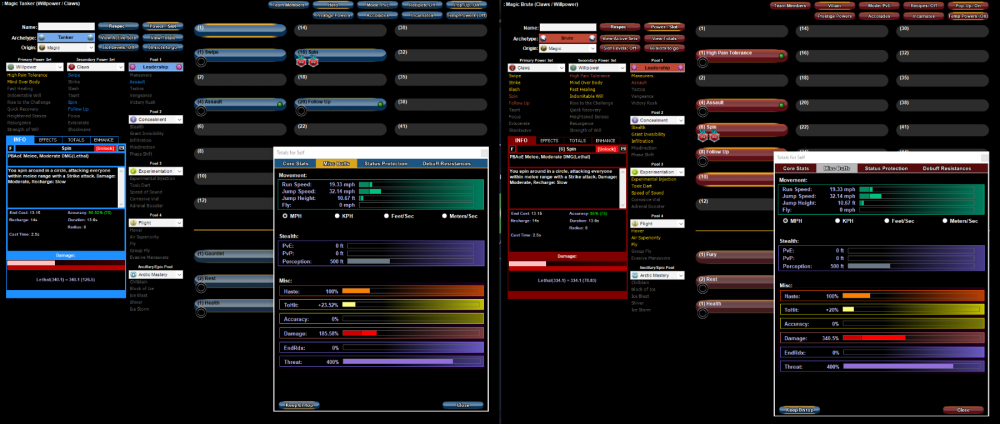The height and width of the screenshot is (424, 1000).
Task: Toggle green dot on Brute's (4) Assault power
Action: click(781, 104)
